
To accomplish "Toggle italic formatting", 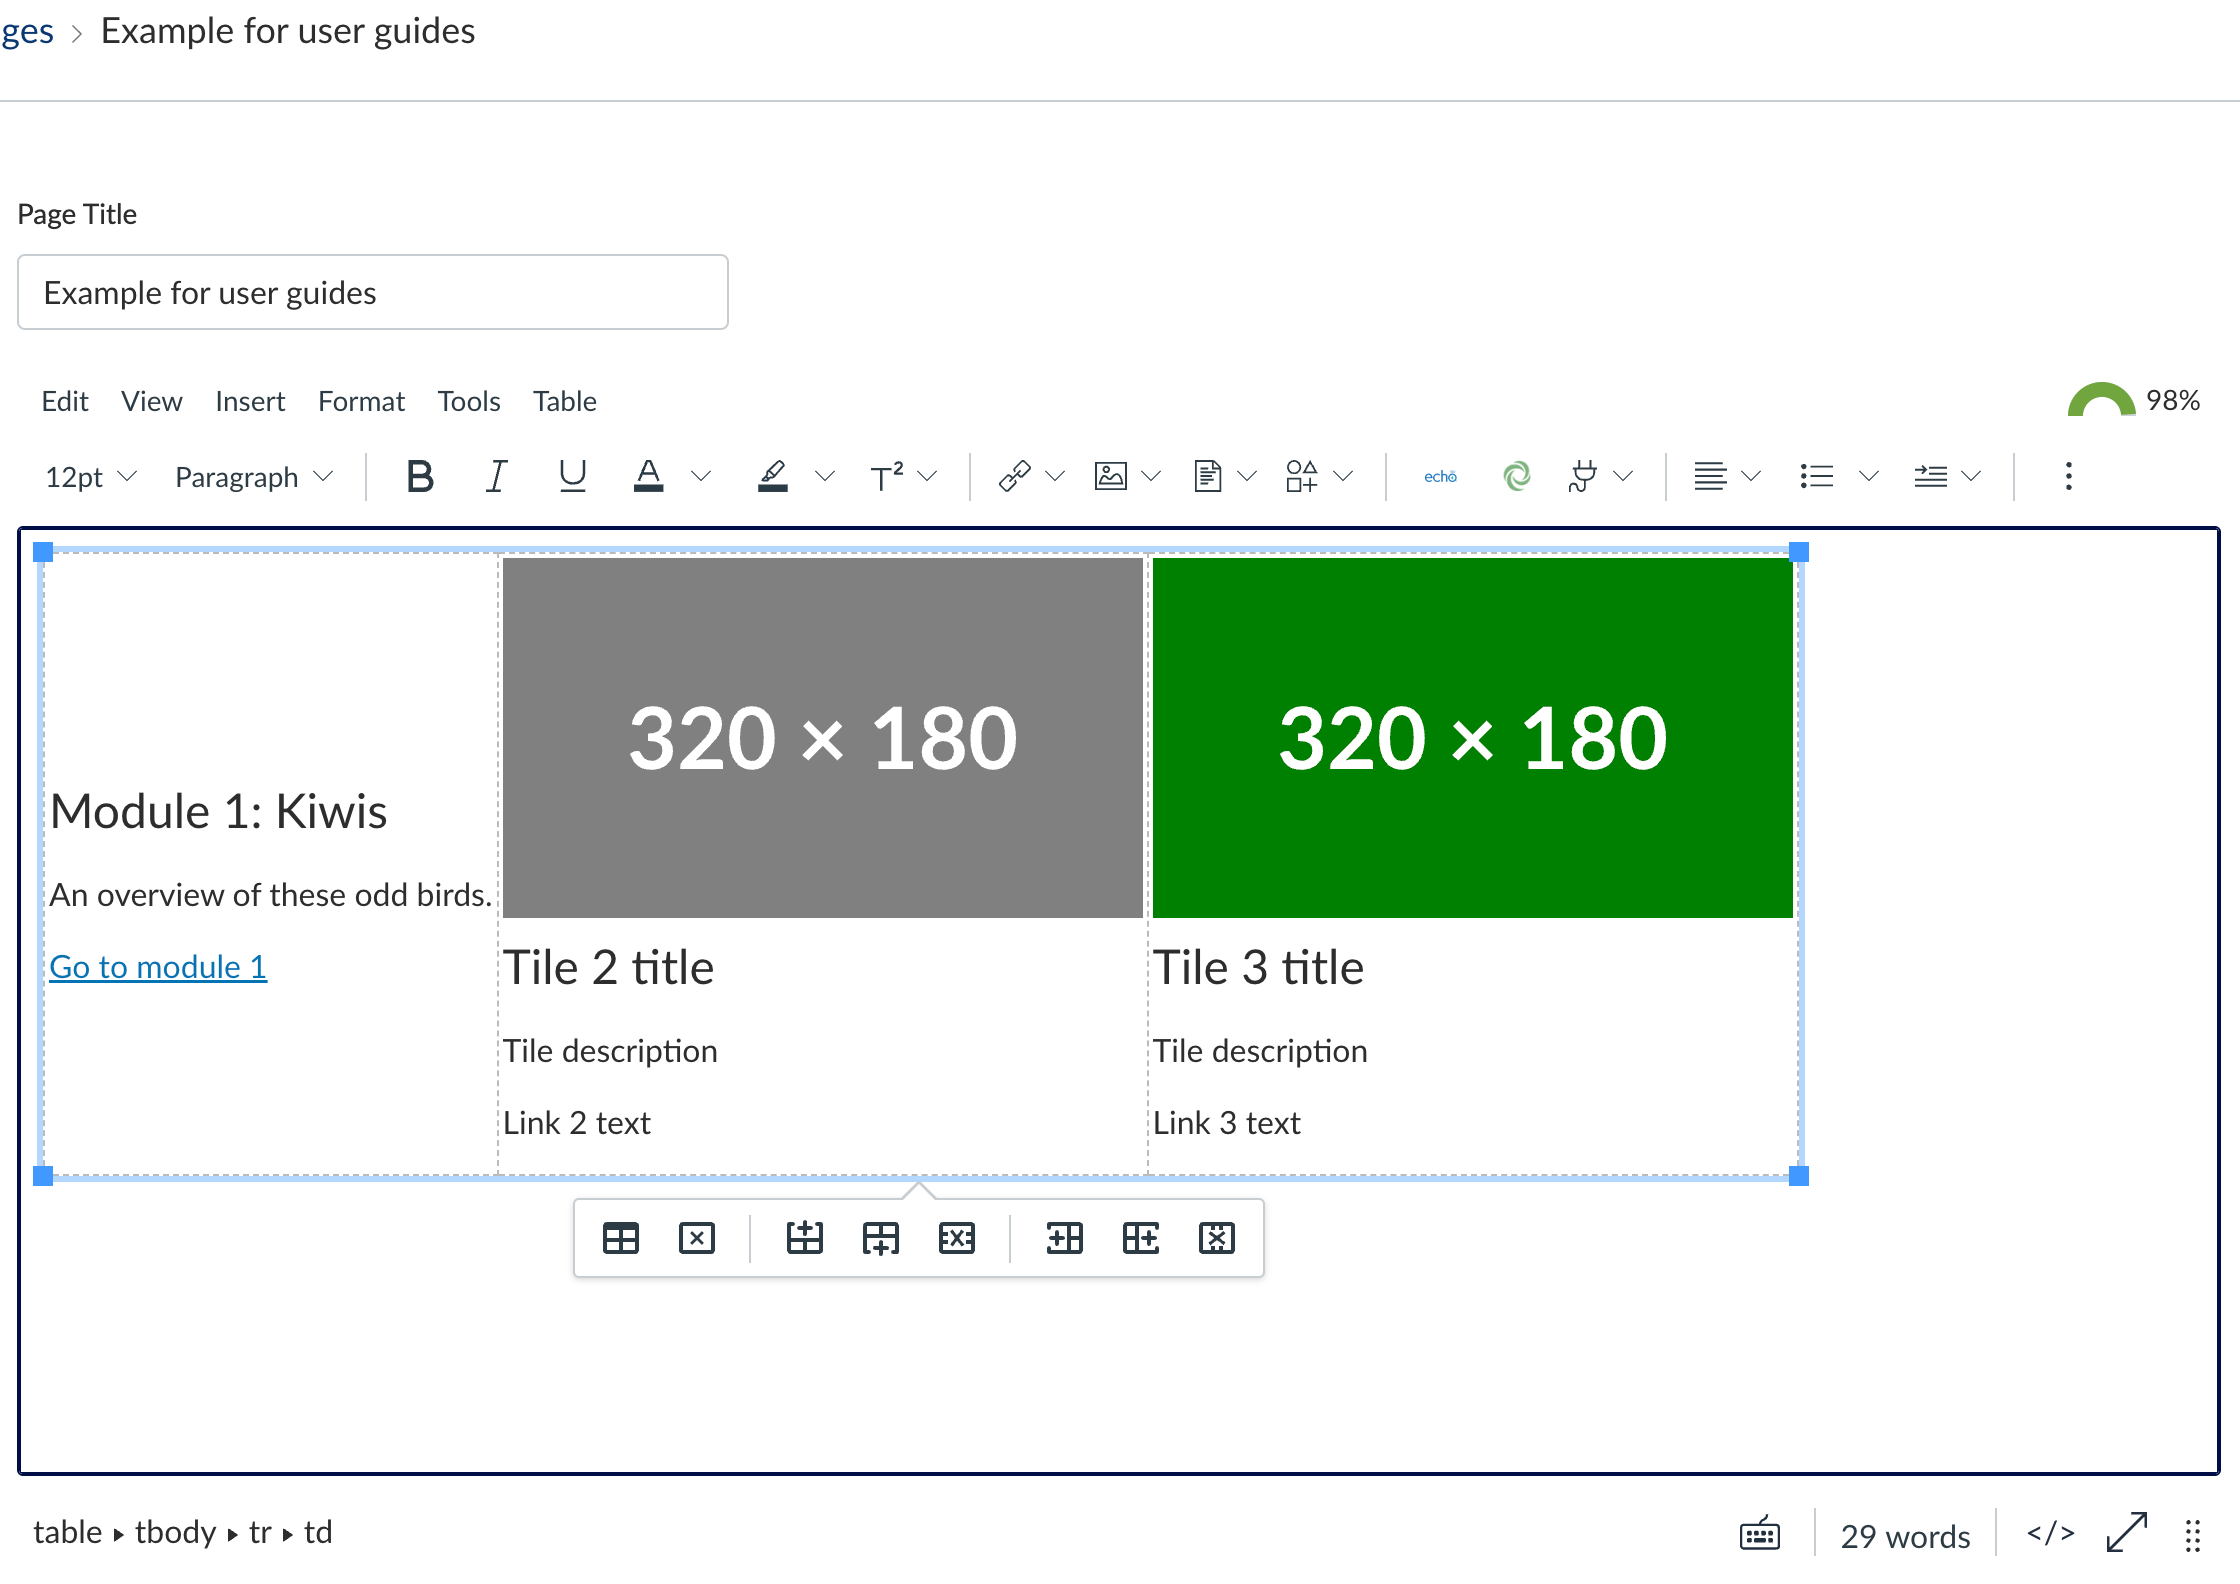I will [496, 477].
